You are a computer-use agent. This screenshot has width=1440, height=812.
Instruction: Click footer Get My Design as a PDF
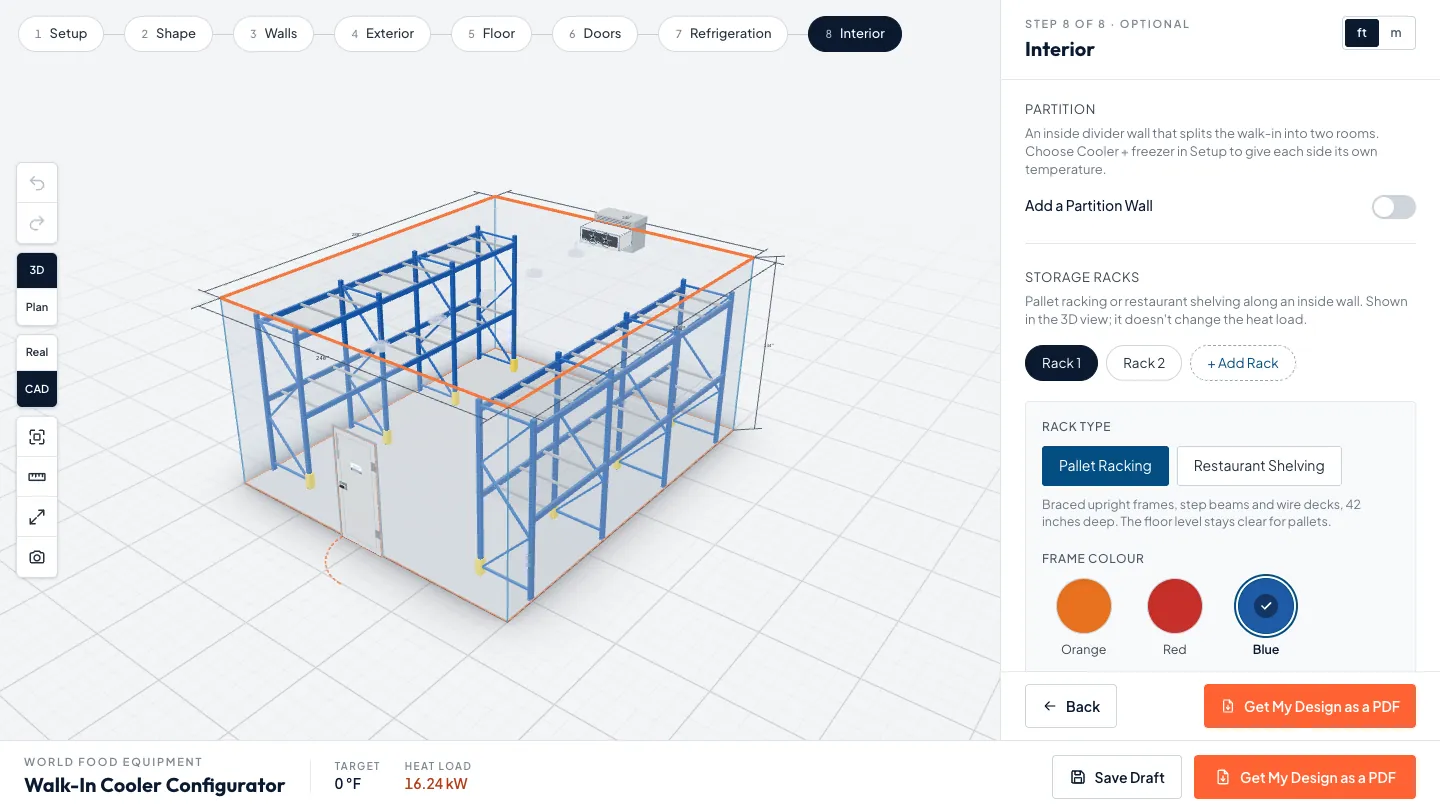tap(1305, 777)
